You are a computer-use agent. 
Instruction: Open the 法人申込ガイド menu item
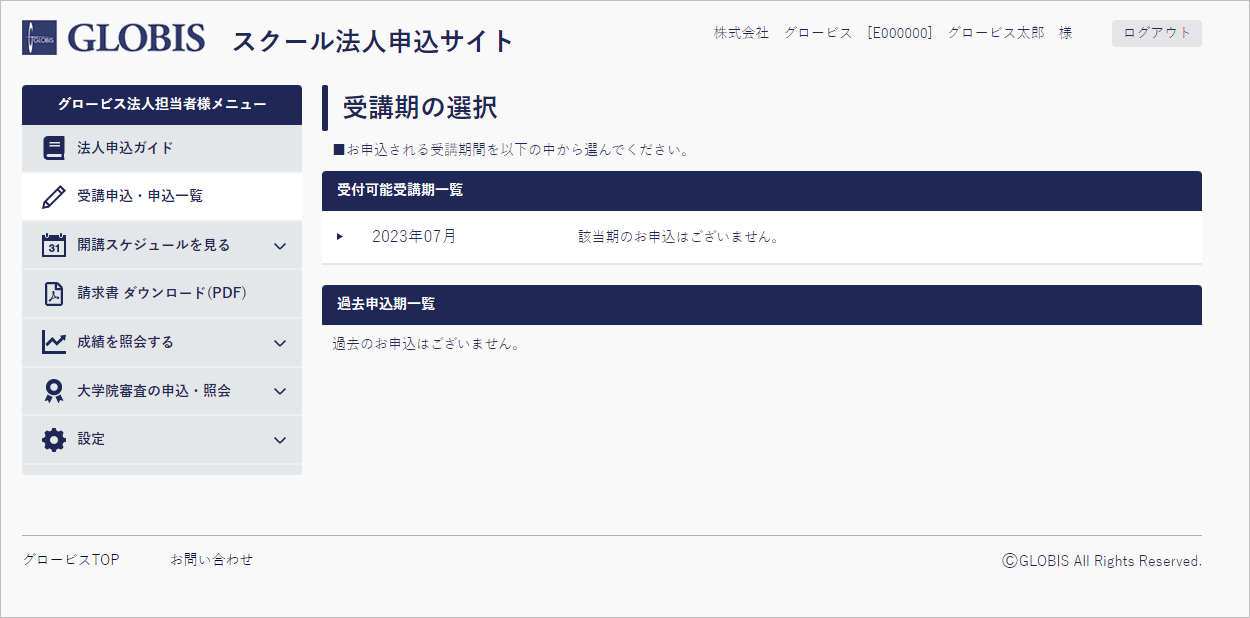(x=162, y=148)
